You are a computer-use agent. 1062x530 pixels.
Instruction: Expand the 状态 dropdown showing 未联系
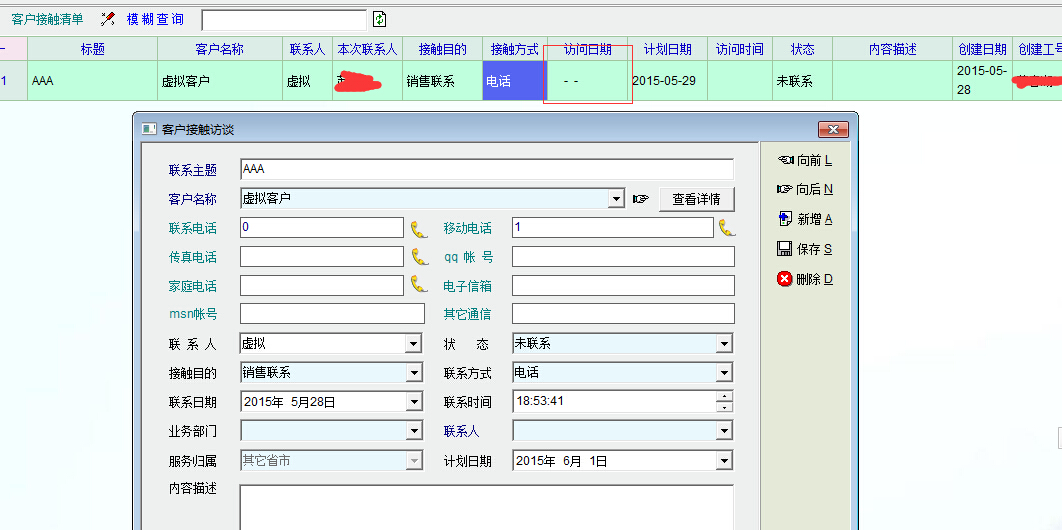(725, 344)
